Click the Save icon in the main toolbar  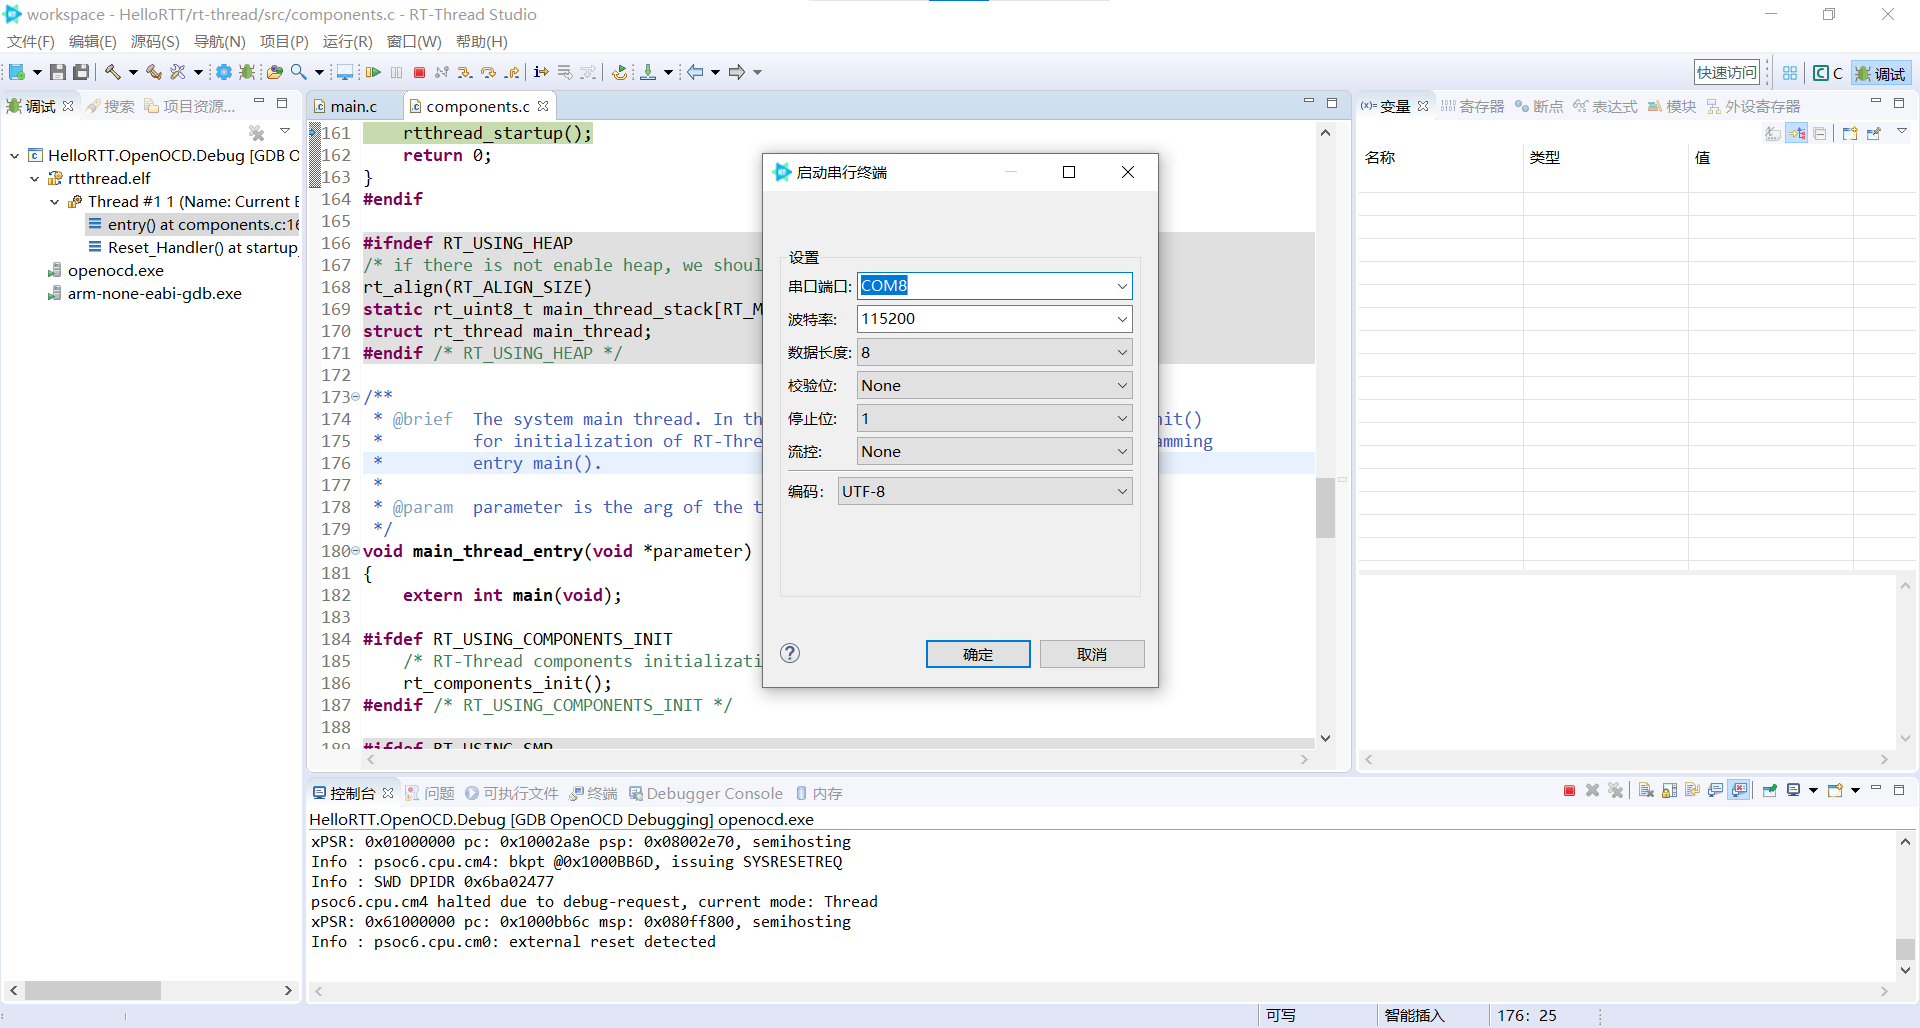point(58,72)
